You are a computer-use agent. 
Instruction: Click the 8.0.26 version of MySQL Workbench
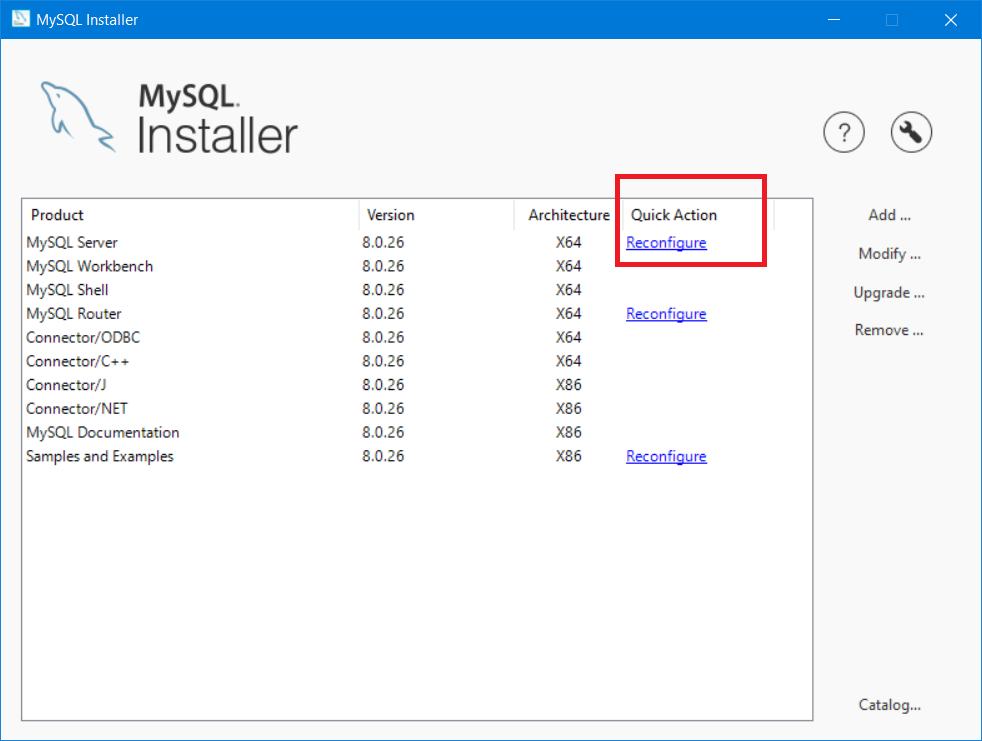coord(383,266)
